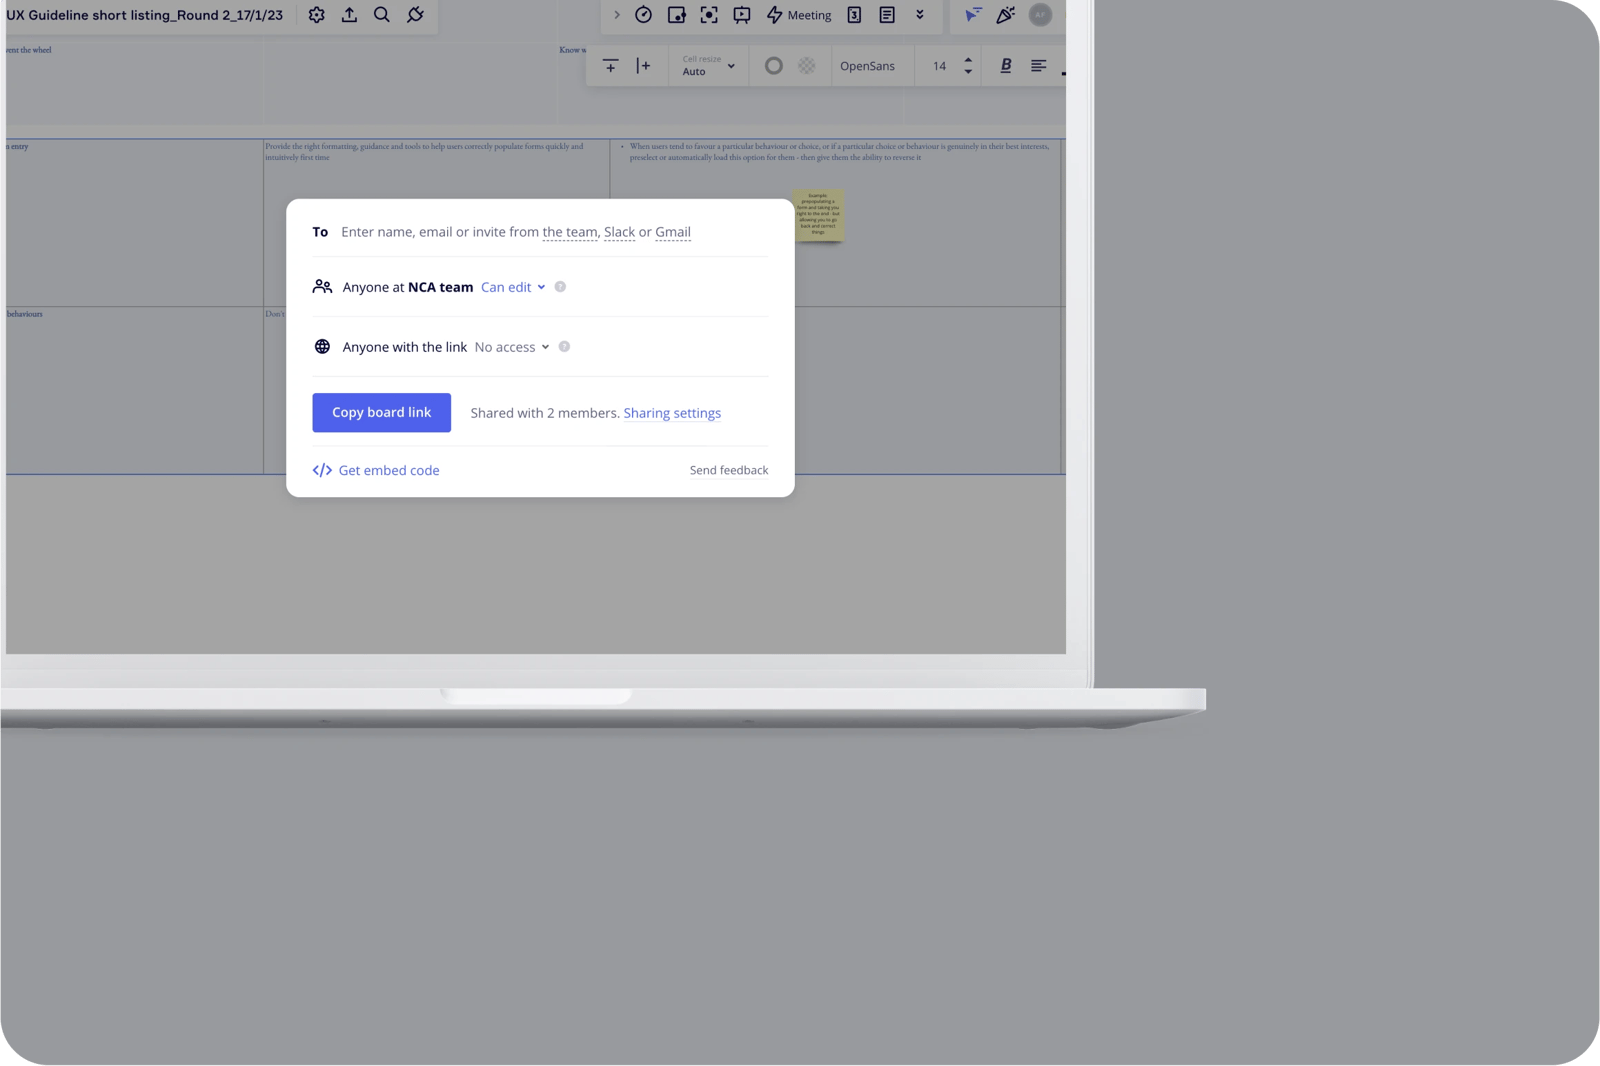The width and height of the screenshot is (1600, 1066).
Task: Start the timer tool
Action: pyautogui.click(x=644, y=15)
